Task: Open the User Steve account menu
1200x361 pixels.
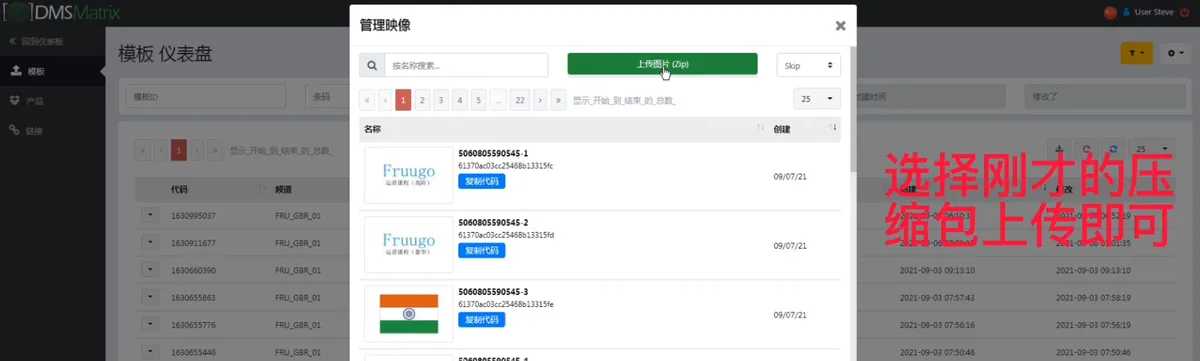Action: (1148, 12)
